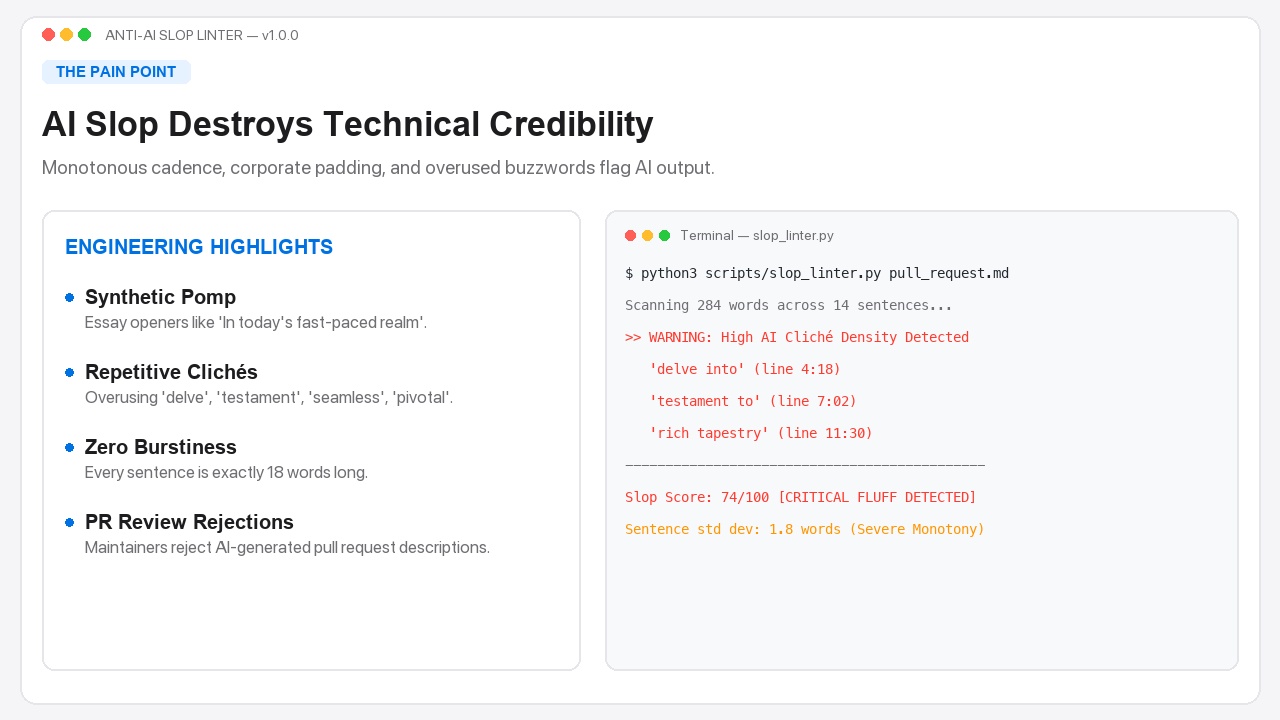Screen dimensions: 1280x720
Task: Select the PR Review Rejections title
Action: click(189, 522)
